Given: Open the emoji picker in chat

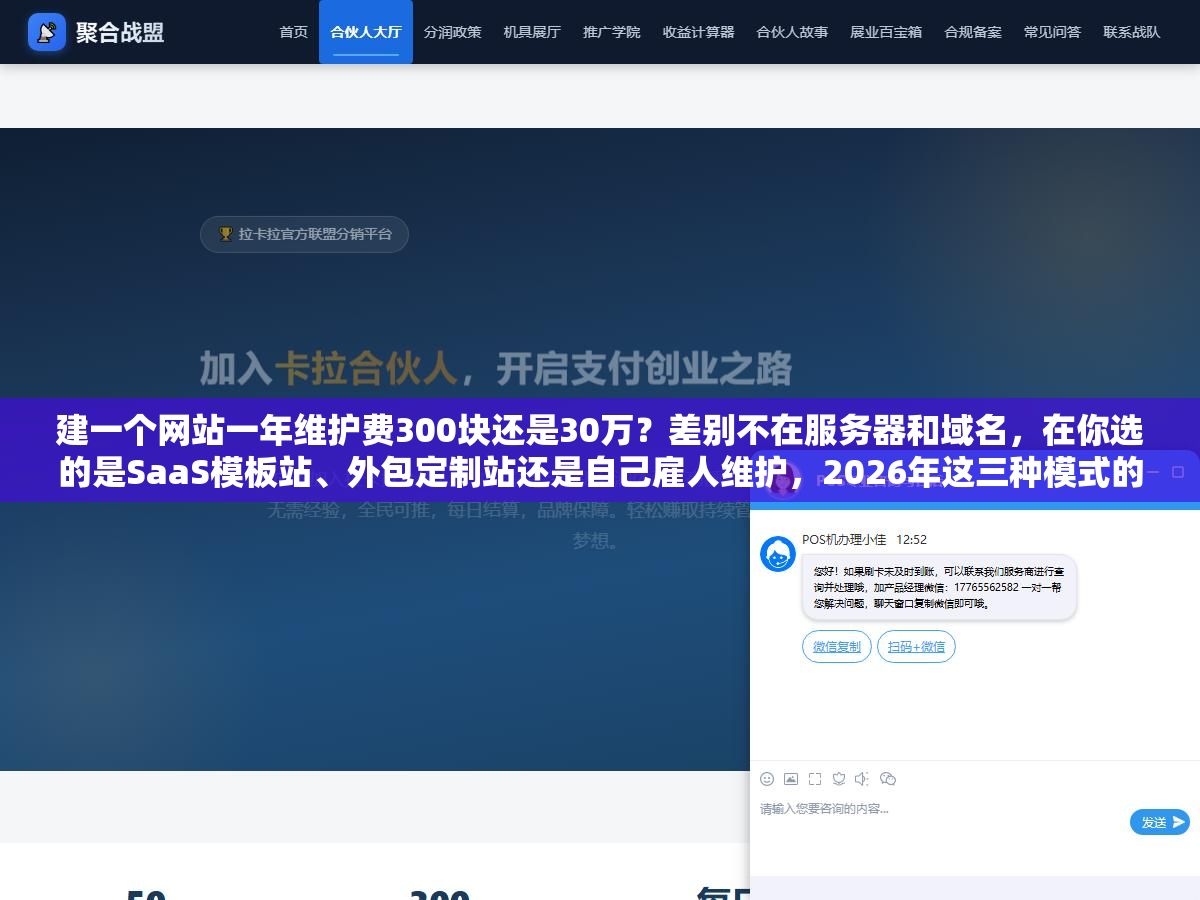Looking at the screenshot, I should pos(767,779).
